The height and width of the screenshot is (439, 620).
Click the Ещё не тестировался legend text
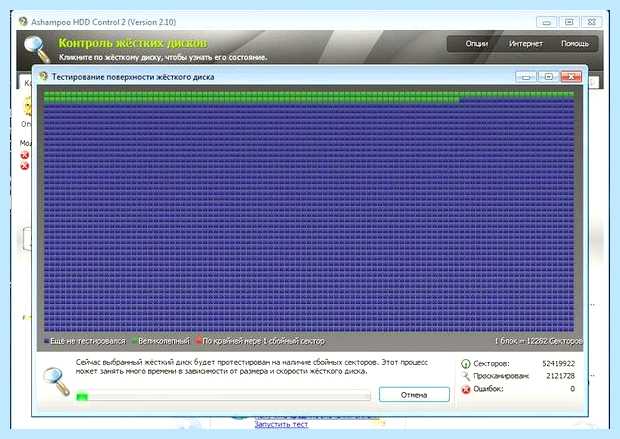tap(88, 341)
